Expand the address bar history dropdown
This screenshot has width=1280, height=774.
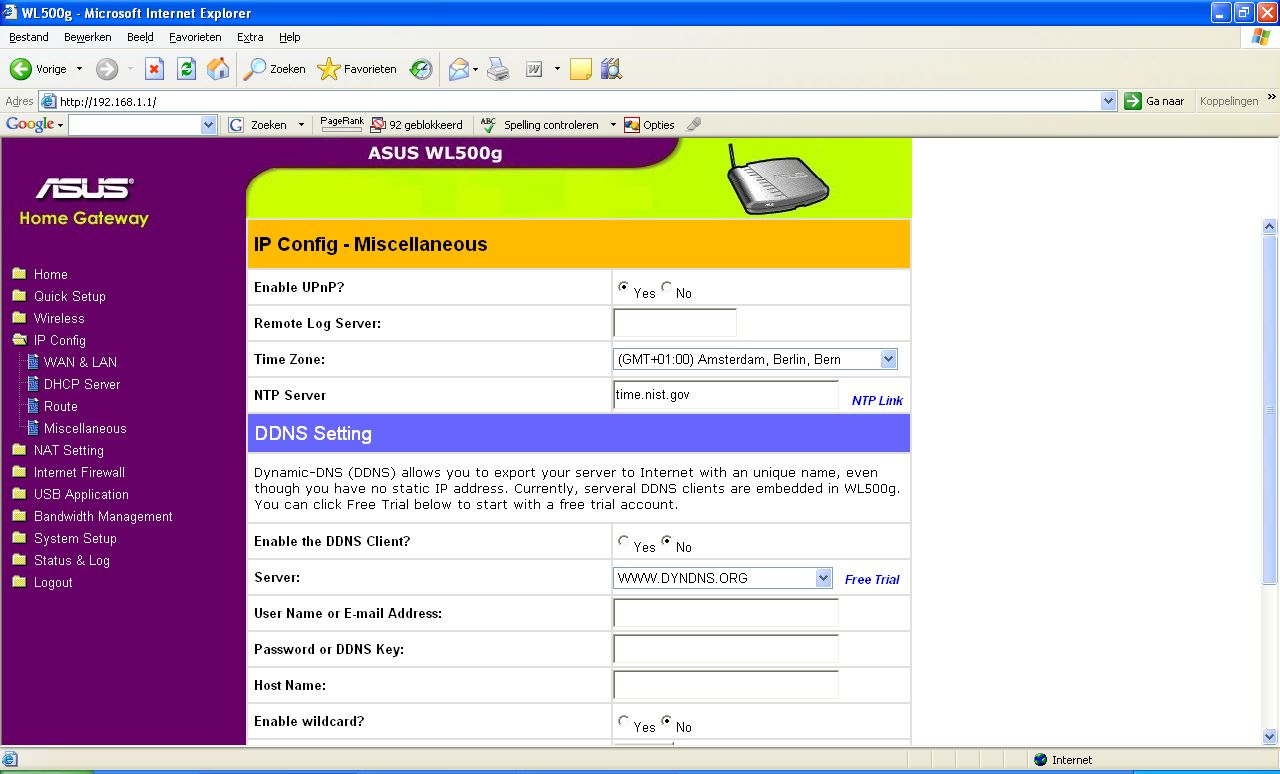[x=1108, y=101]
